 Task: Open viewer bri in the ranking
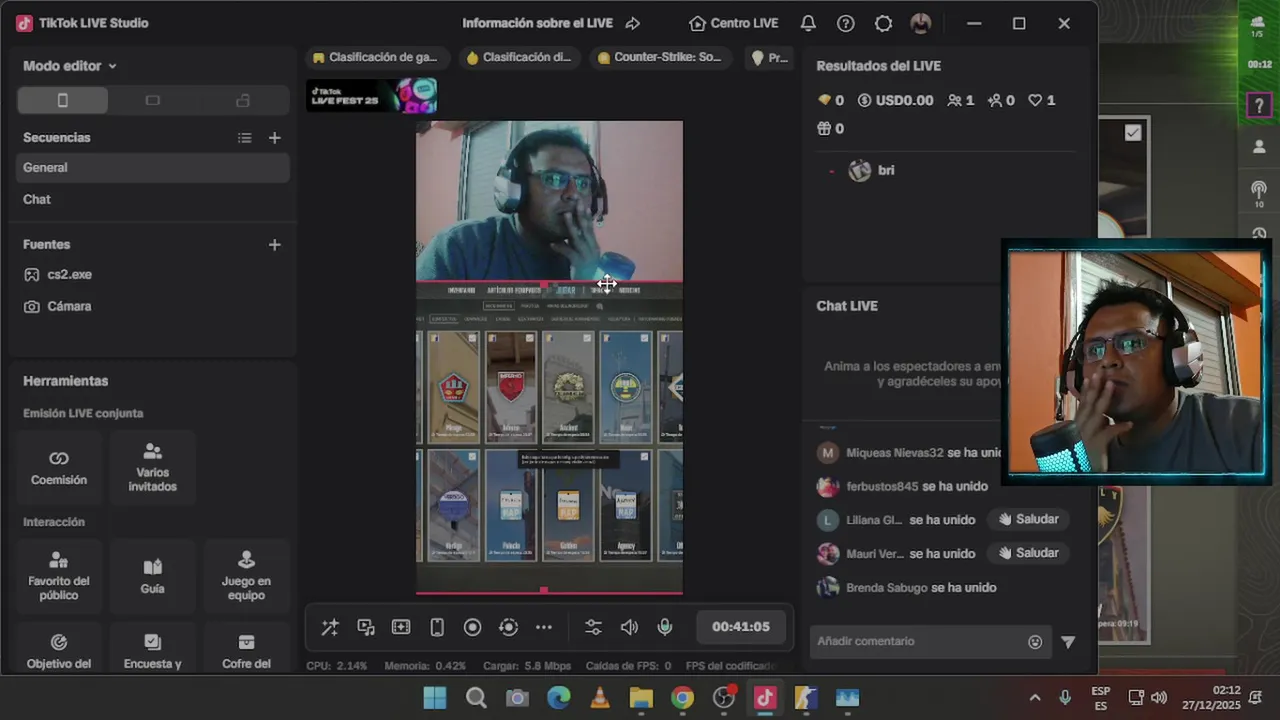point(872,170)
